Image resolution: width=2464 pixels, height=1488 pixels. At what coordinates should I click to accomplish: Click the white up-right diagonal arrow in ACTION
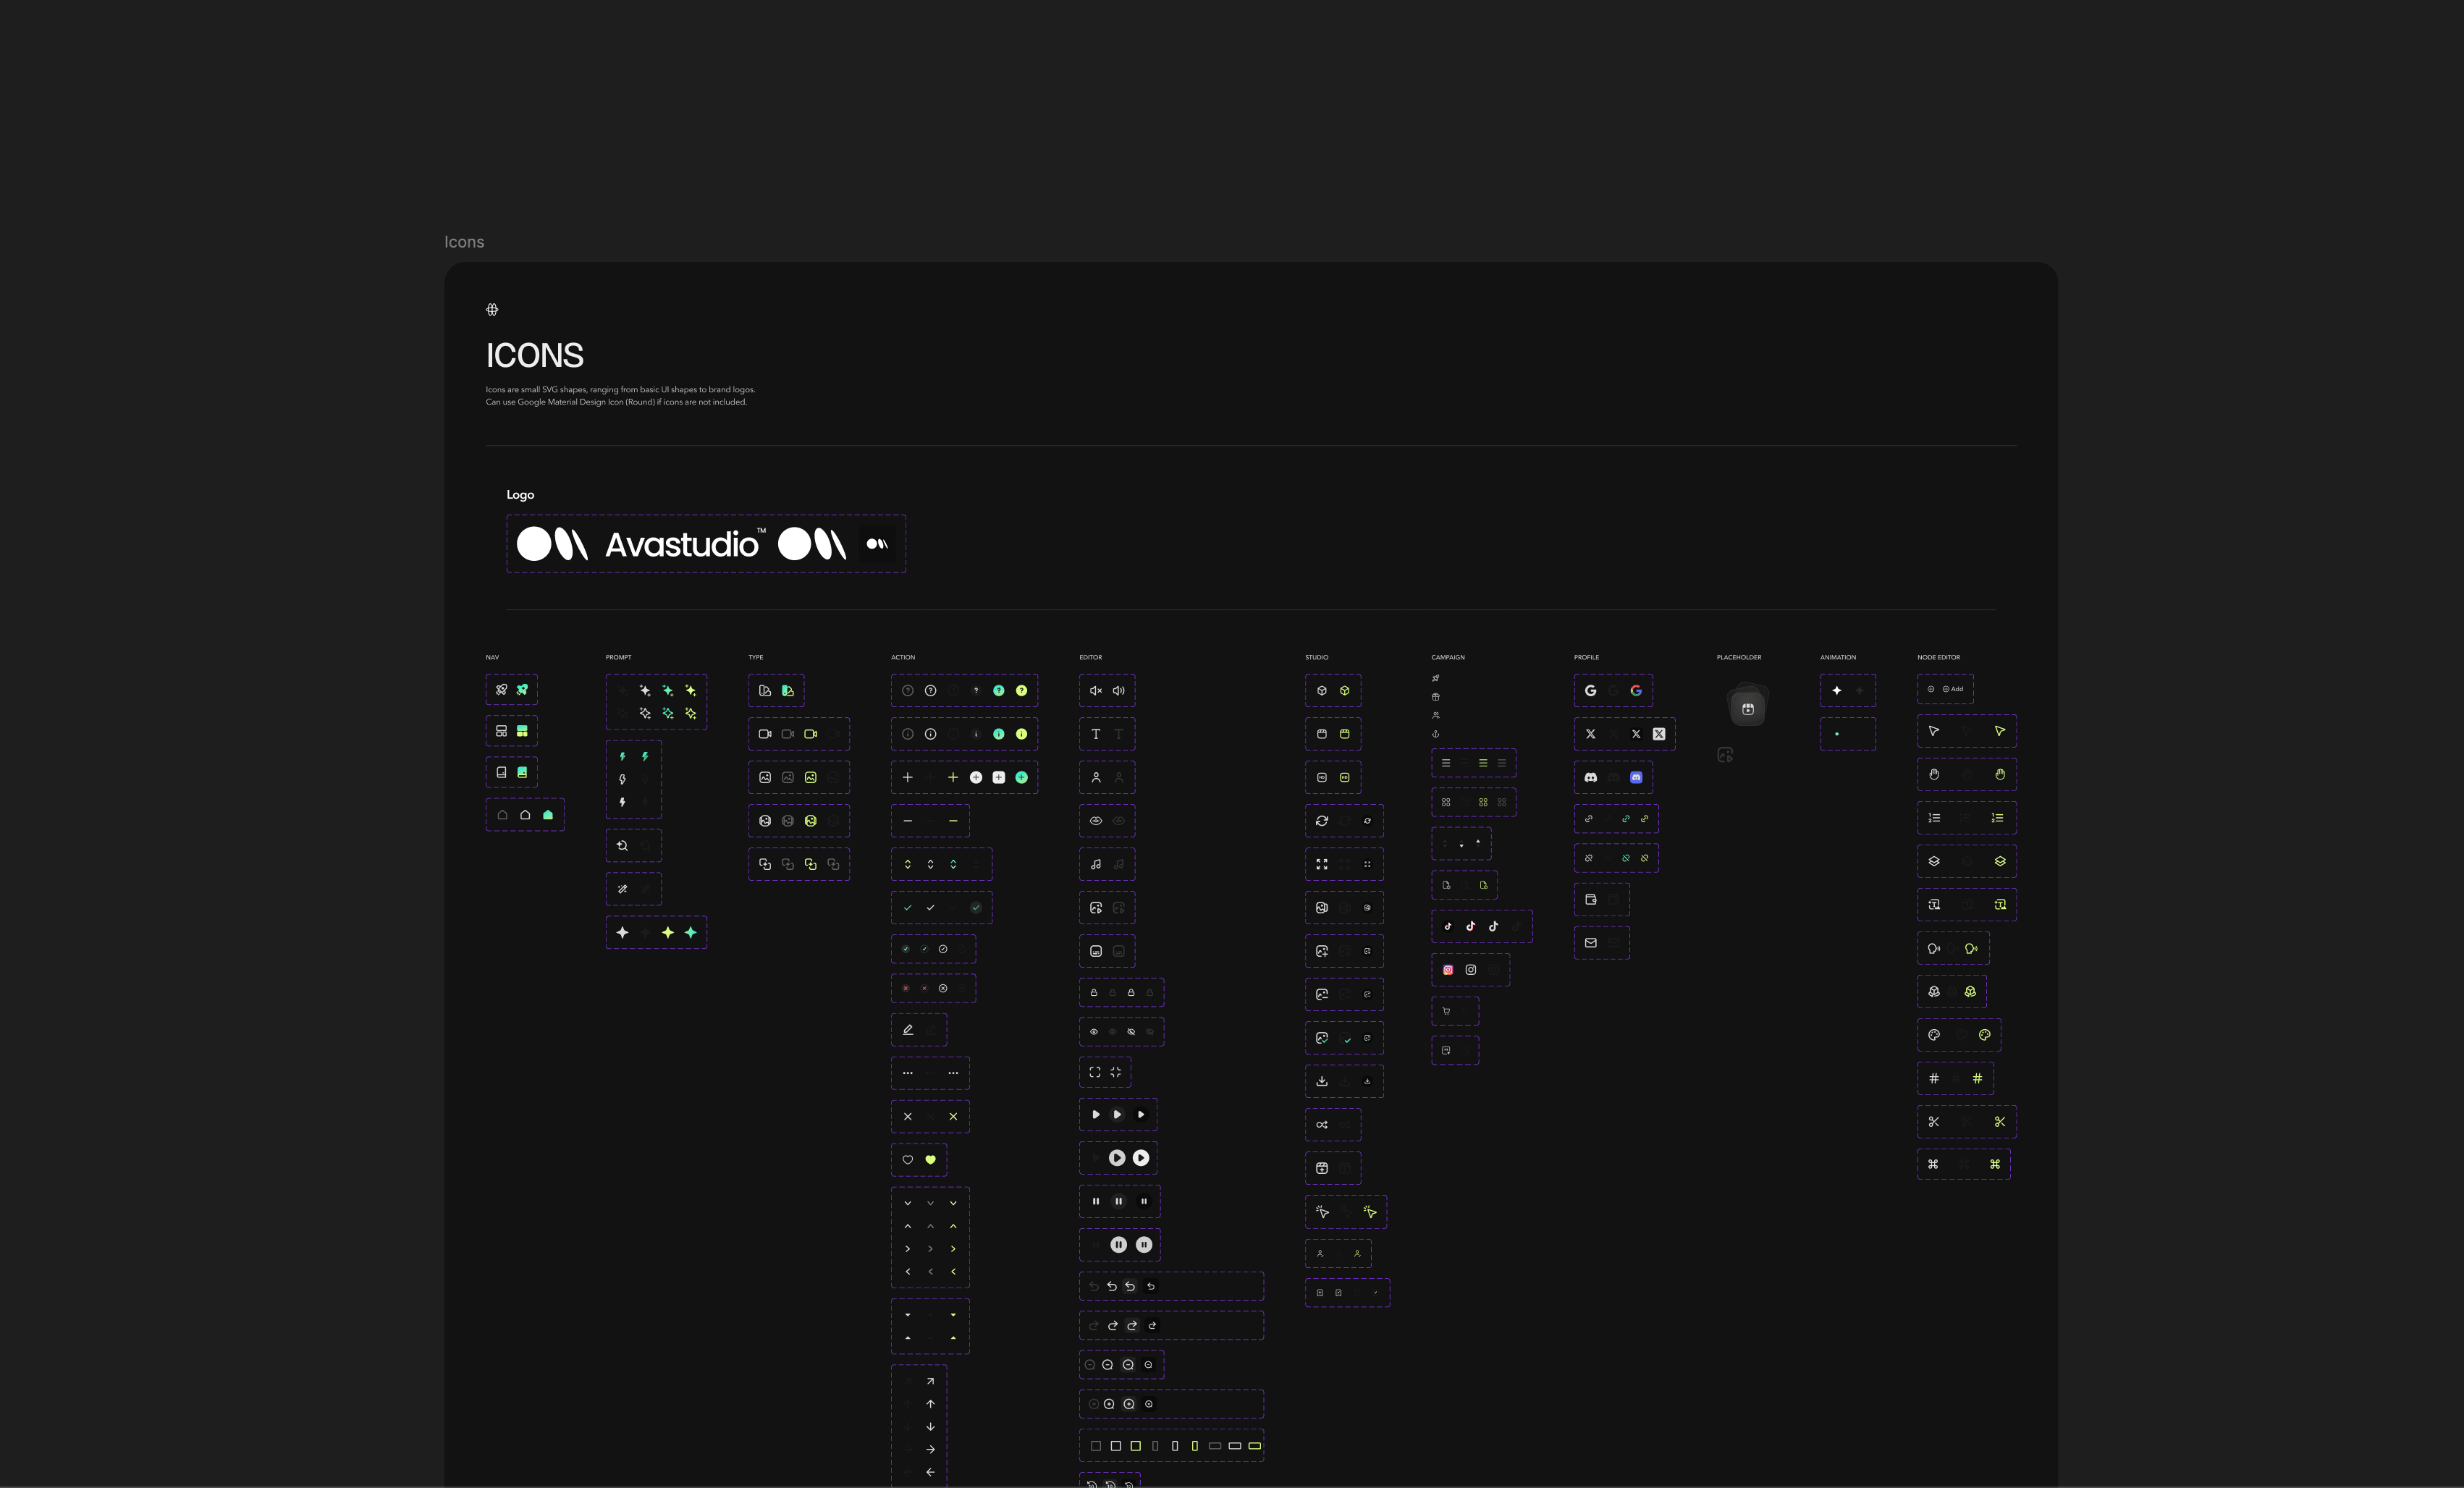click(x=931, y=1381)
